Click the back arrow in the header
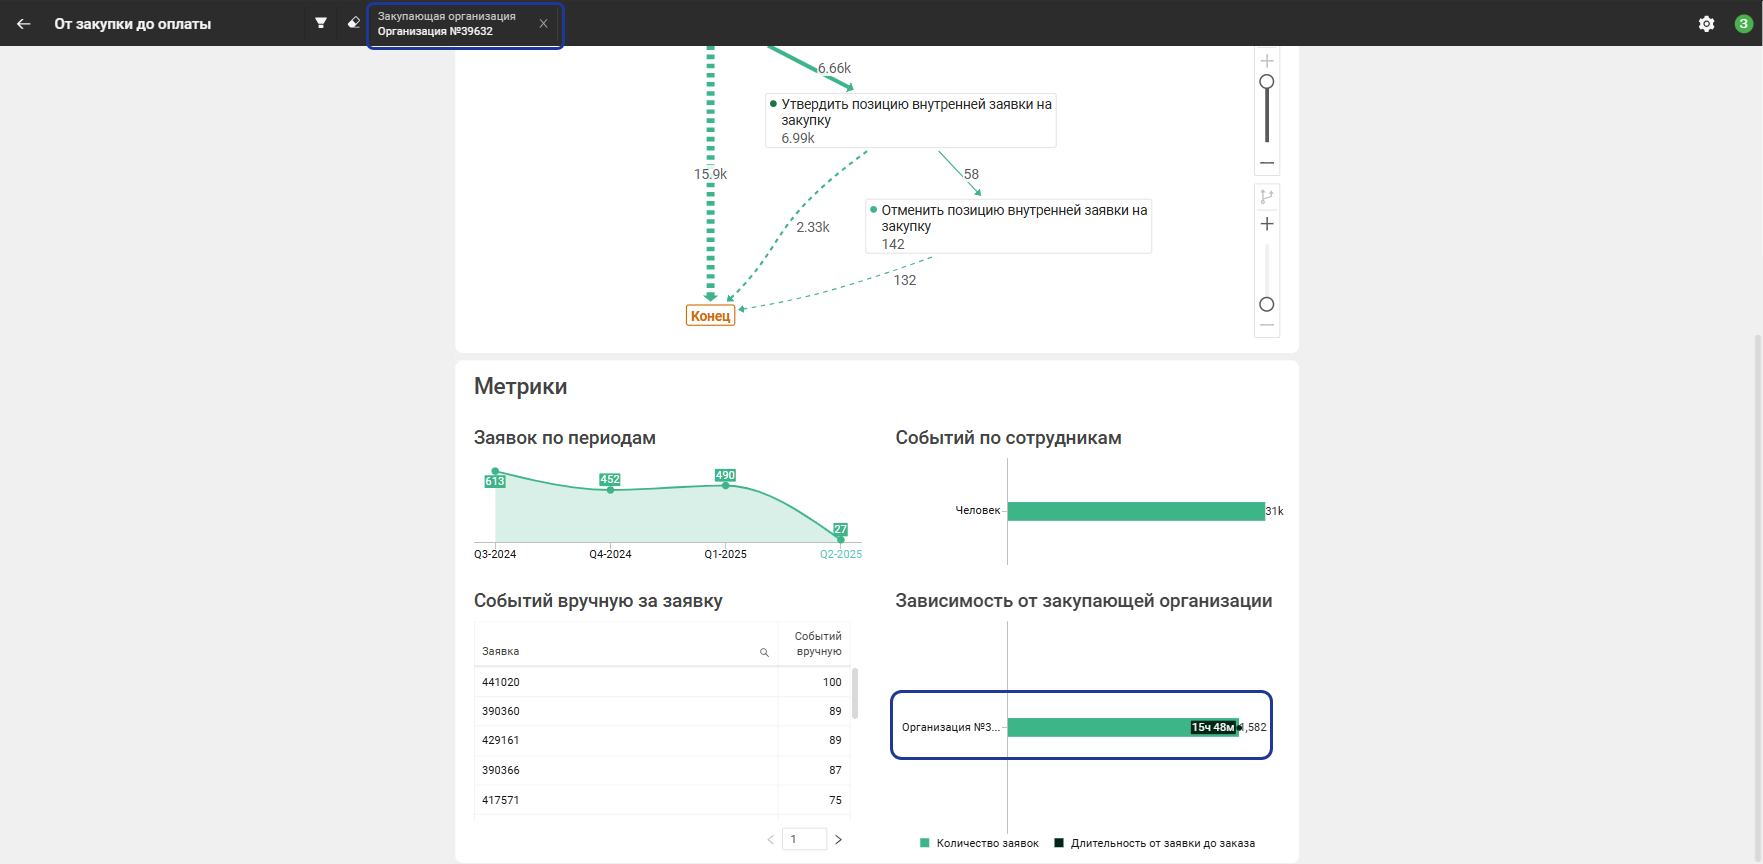Viewport: 1763px width, 864px height. pos(24,23)
